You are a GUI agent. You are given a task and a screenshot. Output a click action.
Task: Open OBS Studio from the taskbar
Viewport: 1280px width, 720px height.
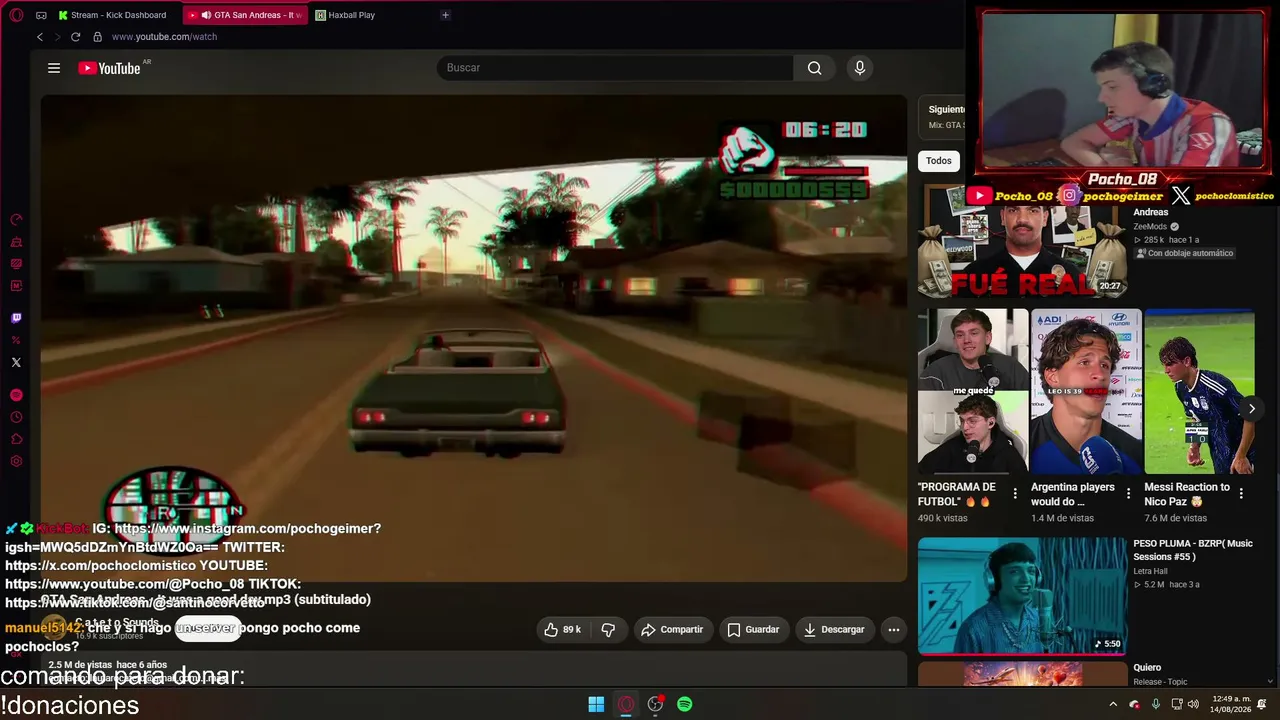[655, 704]
